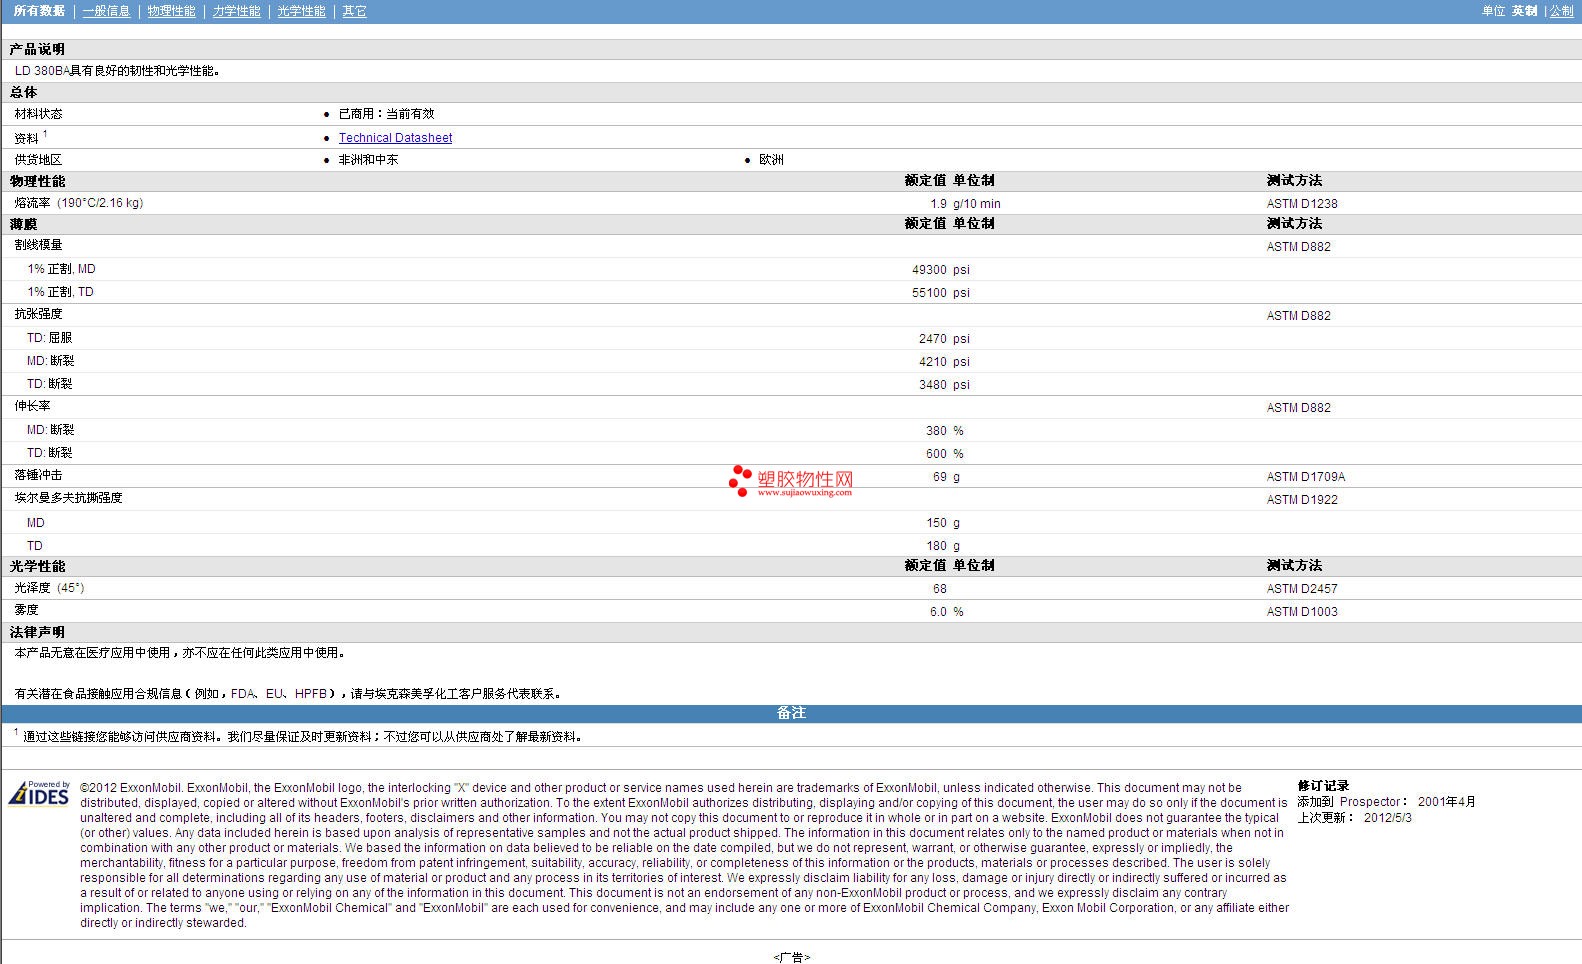Click the 备注 section header bar

pyautogui.click(x=791, y=713)
